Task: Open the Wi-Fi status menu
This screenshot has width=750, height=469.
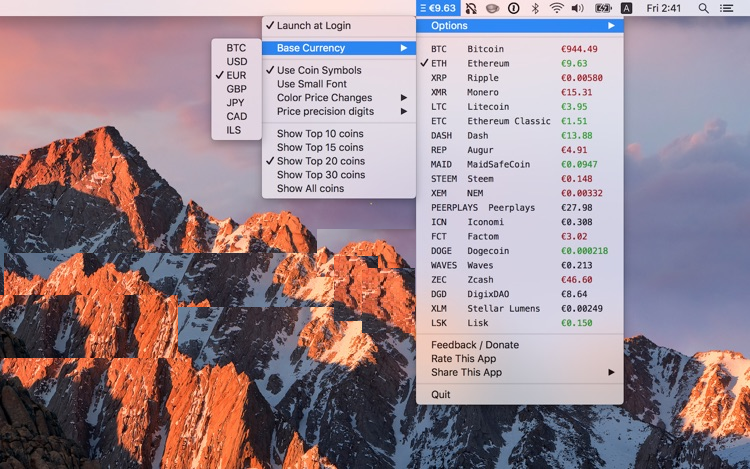Action: 556,8
